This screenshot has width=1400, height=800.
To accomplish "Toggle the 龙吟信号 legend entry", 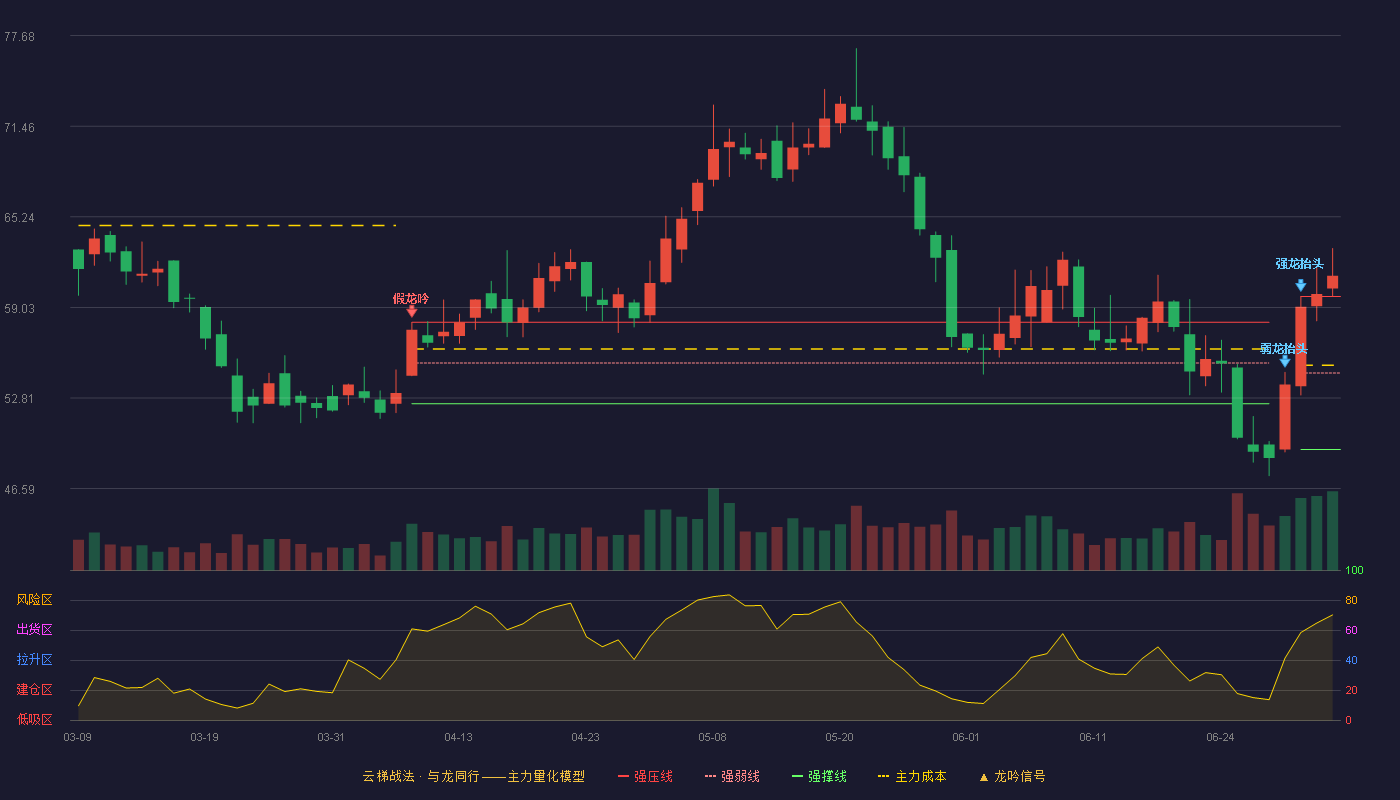I will click(x=1012, y=776).
